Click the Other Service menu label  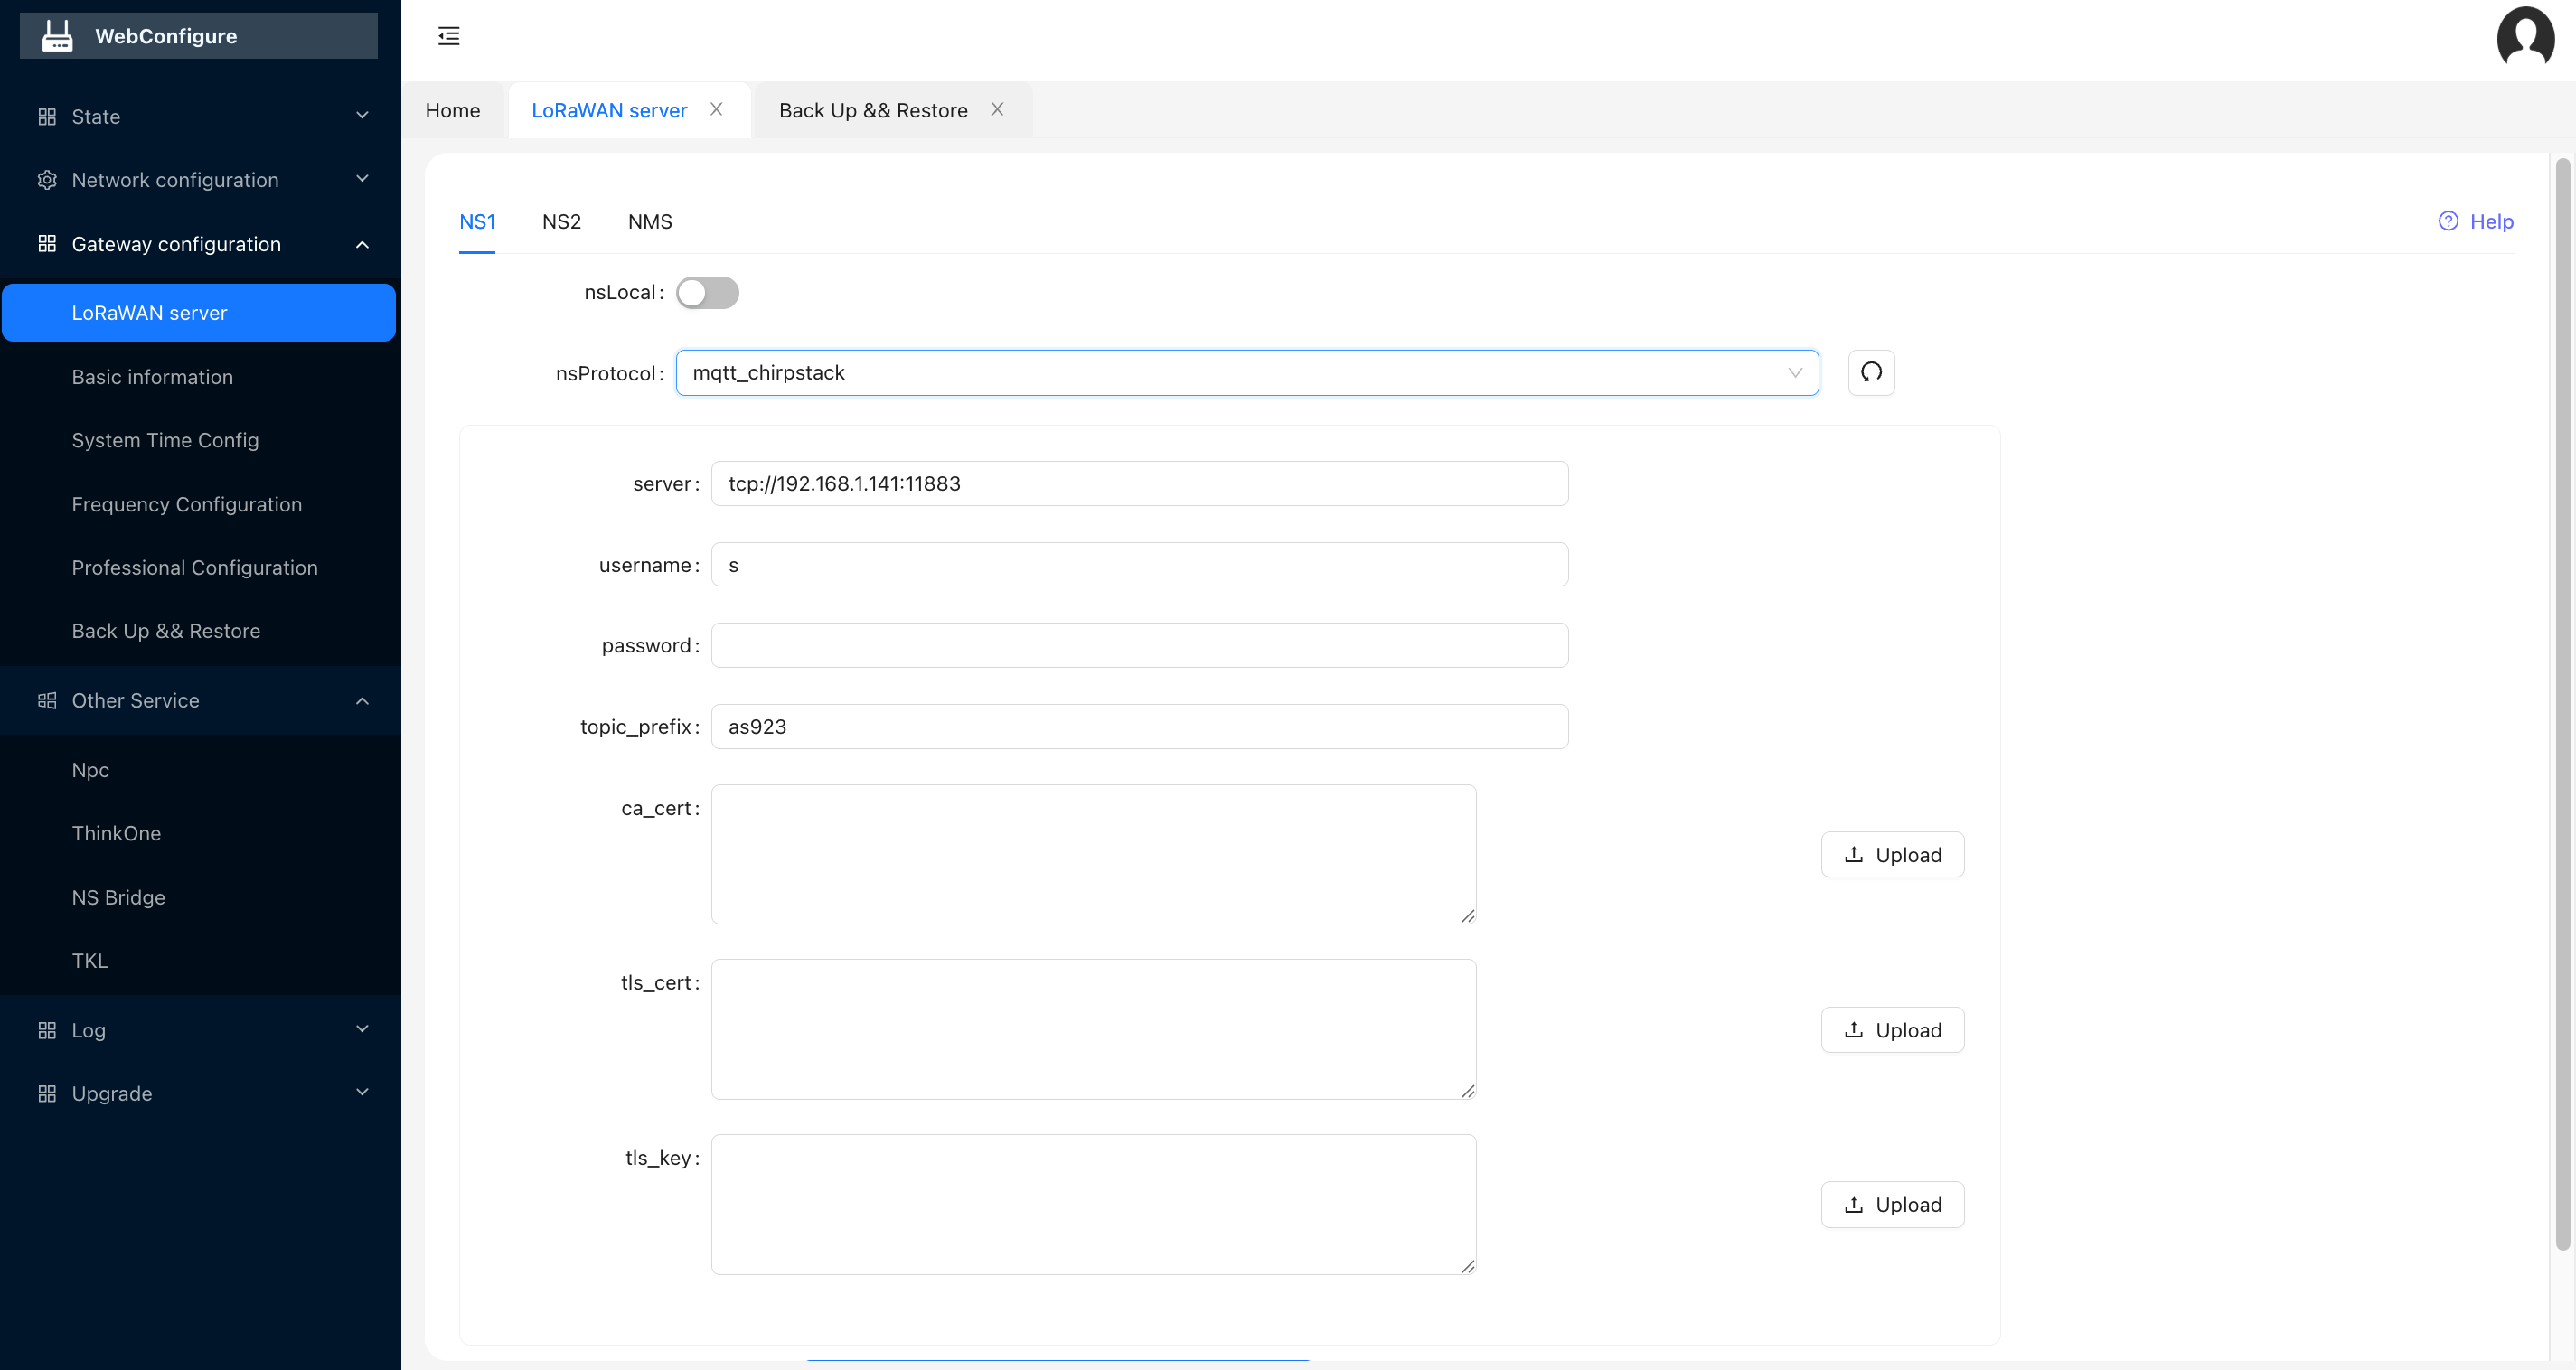click(135, 701)
